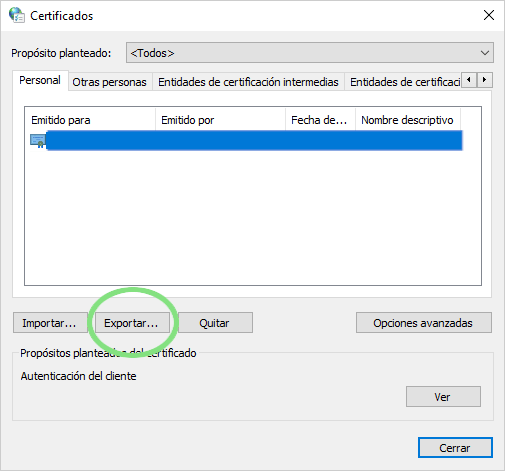Select the certificate icon in the list row
The width and height of the screenshot is (505, 471).
coord(38,141)
